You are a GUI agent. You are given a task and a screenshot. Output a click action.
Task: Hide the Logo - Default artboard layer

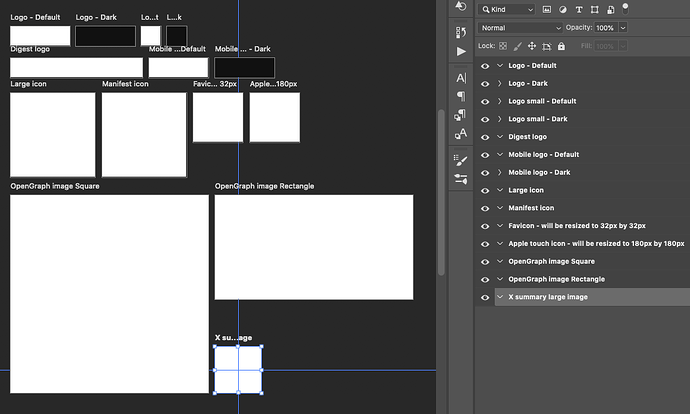tap(485, 66)
